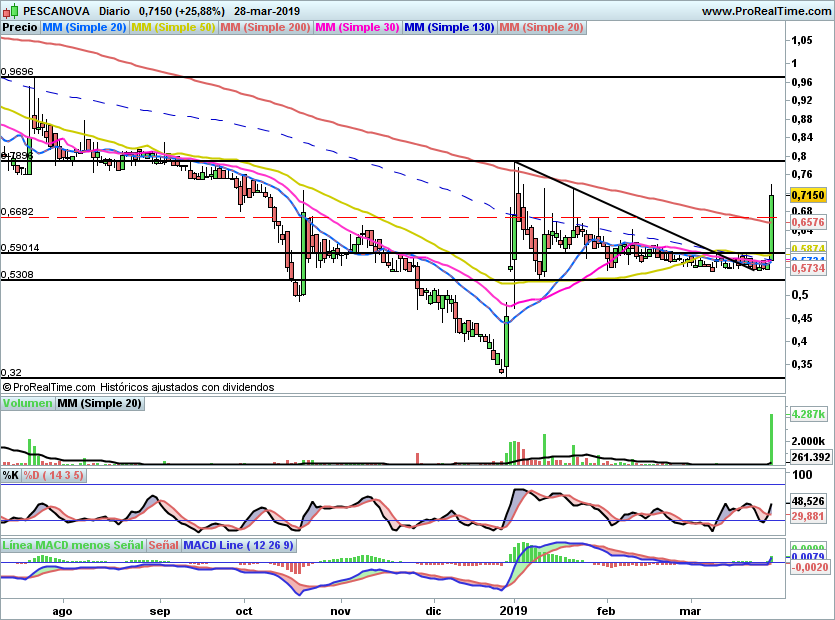Select the %K stochastic label
The image size is (835, 620).
click(10, 475)
